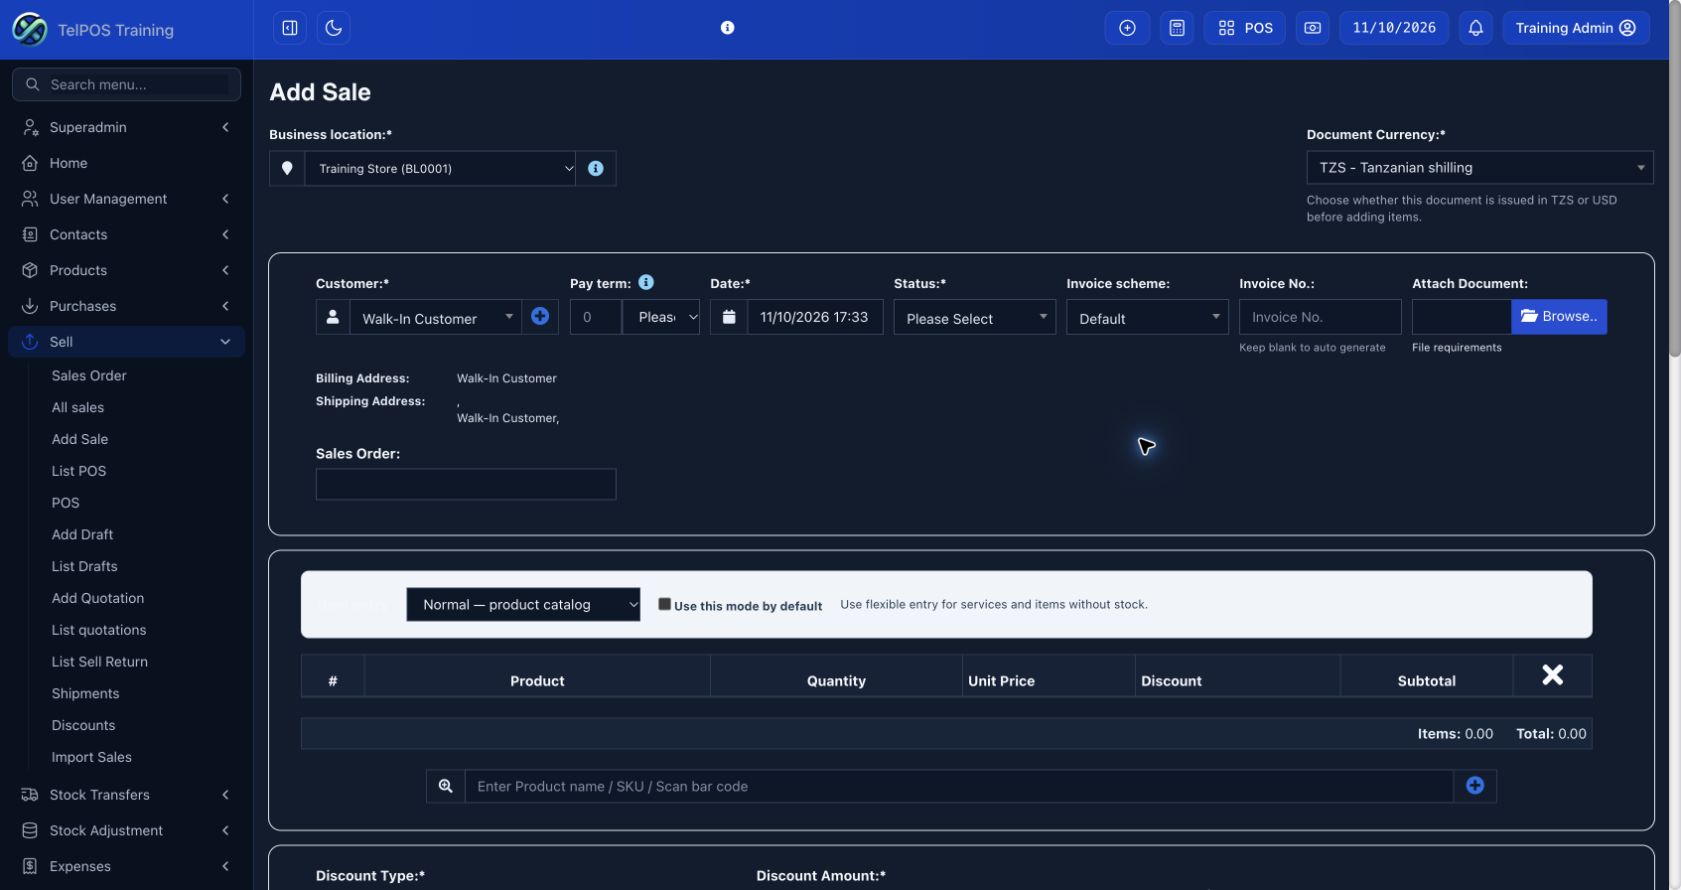The width and height of the screenshot is (1681, 890).
Task: Expand the Contacts menu
Action: pos(127,235)
